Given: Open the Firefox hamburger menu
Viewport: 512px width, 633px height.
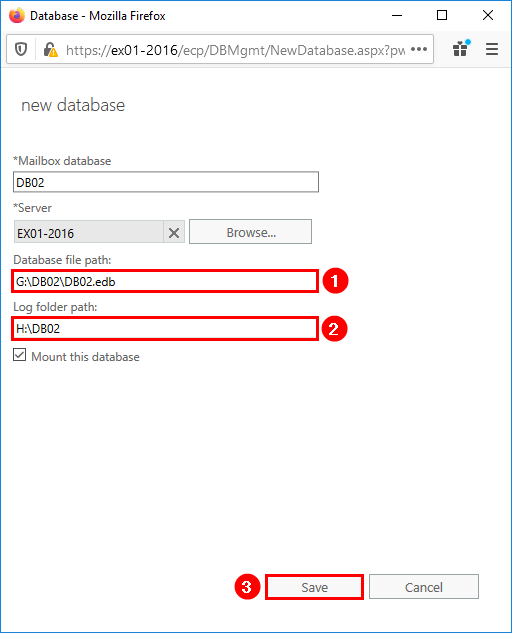Looking at the screenshot, I should click(x=492, y=49).
